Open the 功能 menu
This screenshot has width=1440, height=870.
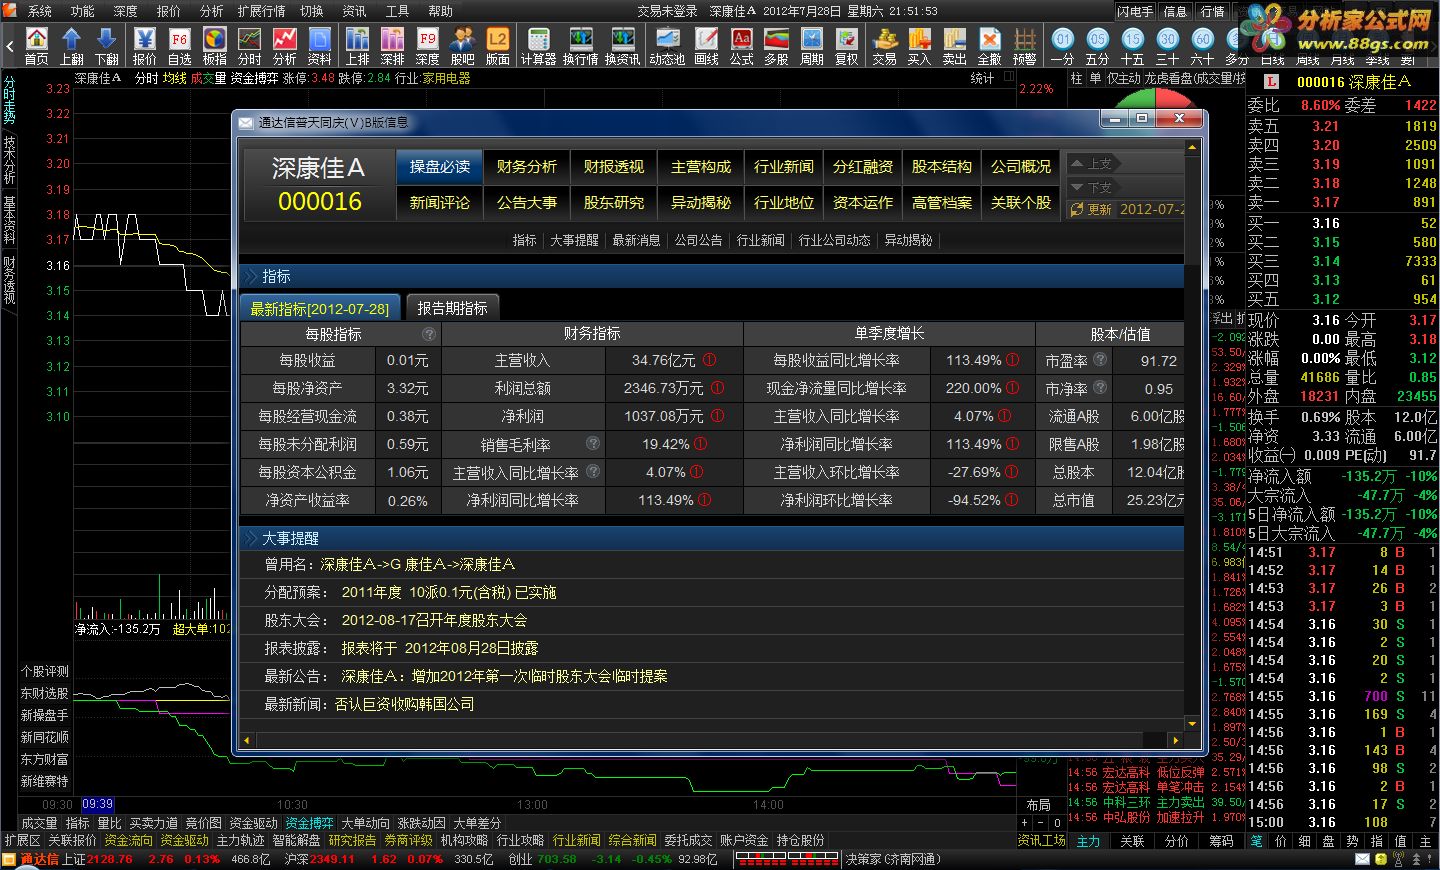click(x=83, y=11)
